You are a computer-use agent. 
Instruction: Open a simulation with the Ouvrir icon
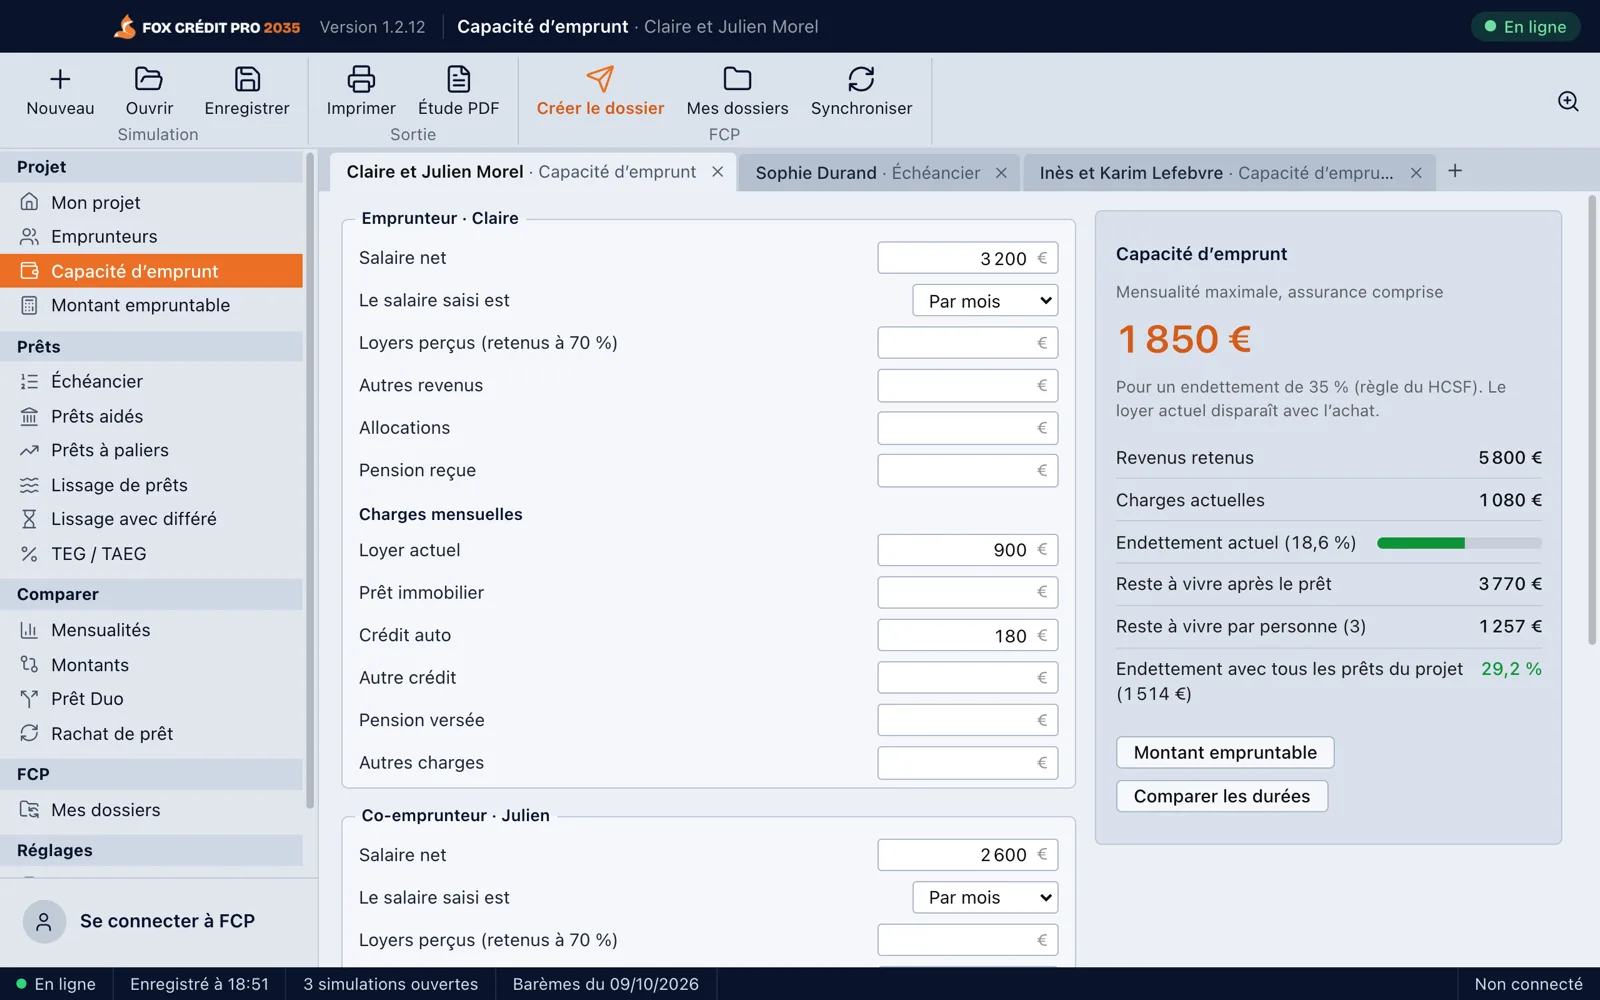click(x=149, y=79)
